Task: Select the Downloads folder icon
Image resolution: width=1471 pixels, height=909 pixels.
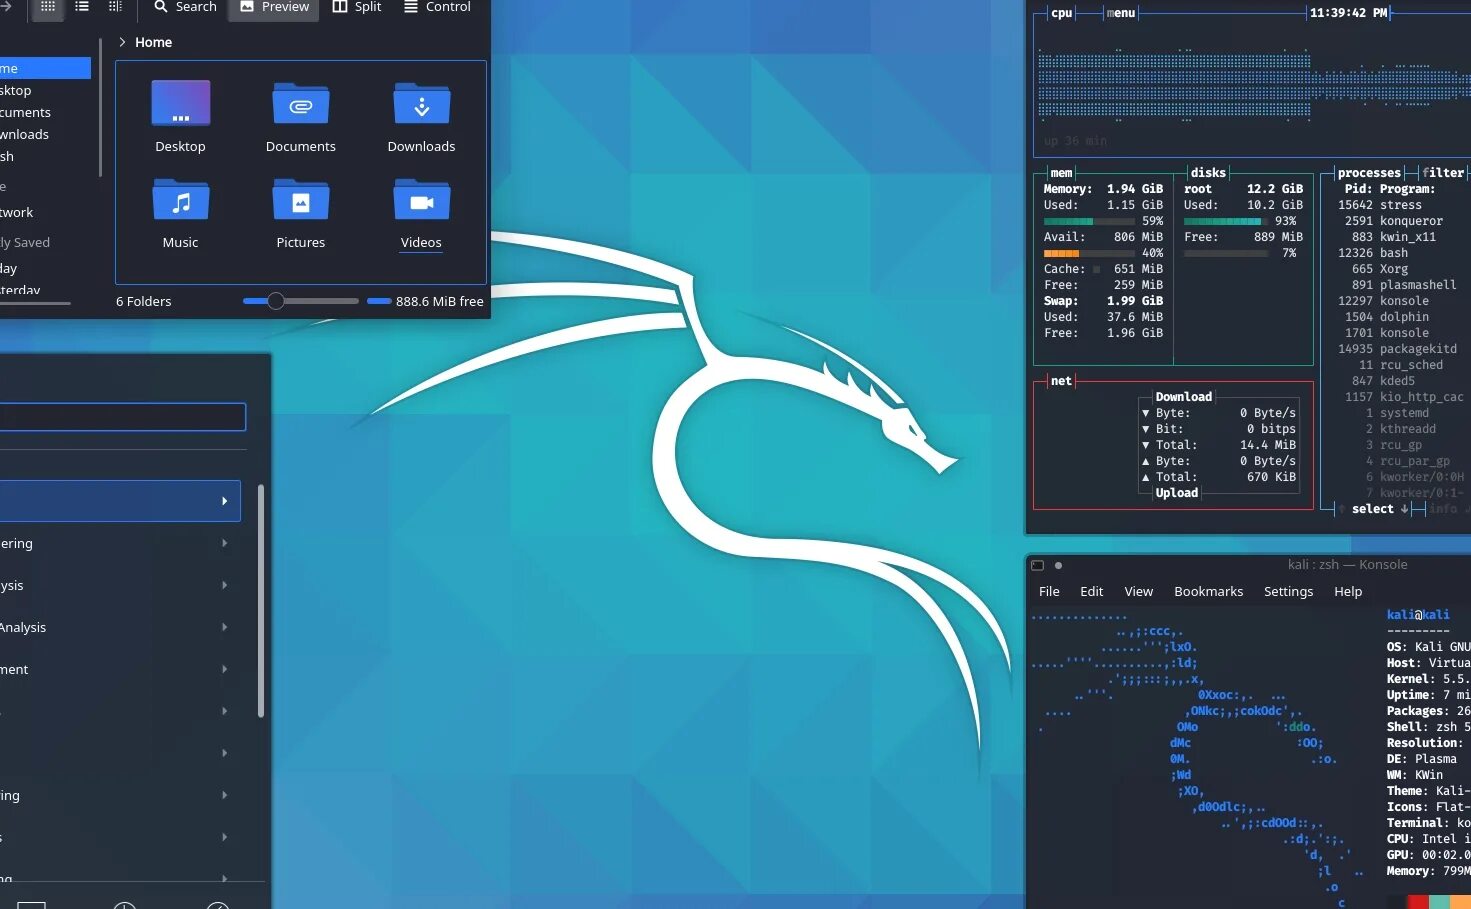Action: click(x=422, y=103)
